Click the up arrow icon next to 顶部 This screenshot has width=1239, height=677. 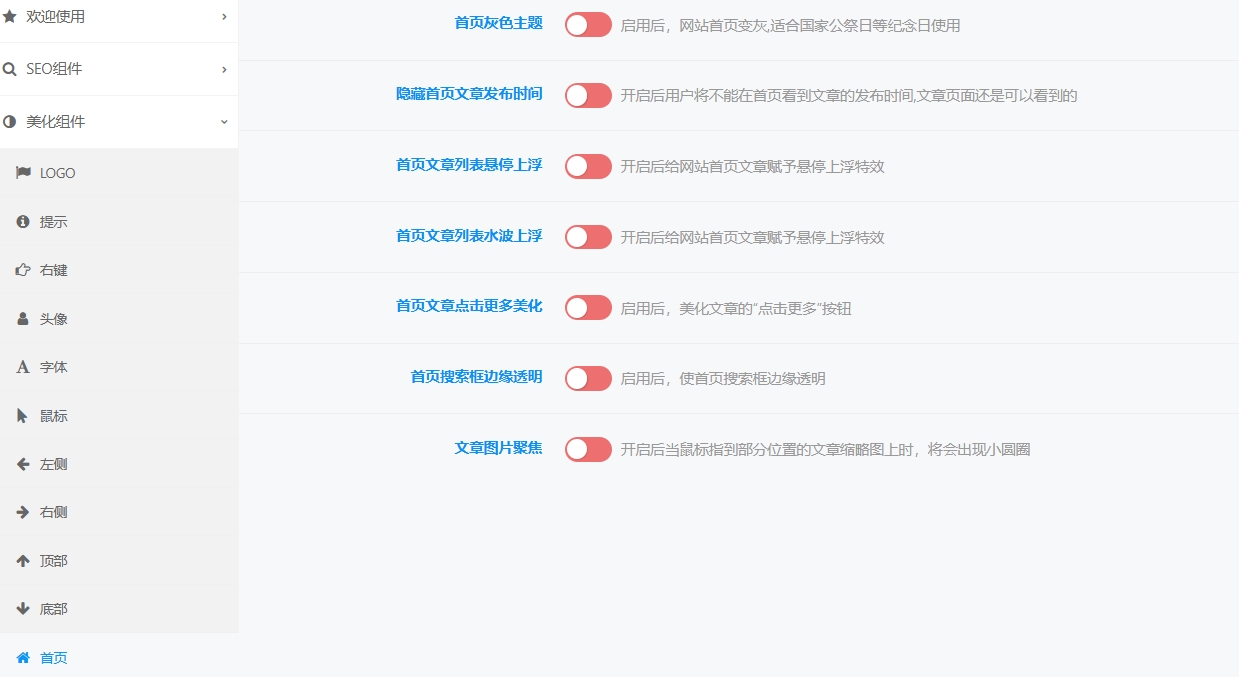(x=23, y=561)
